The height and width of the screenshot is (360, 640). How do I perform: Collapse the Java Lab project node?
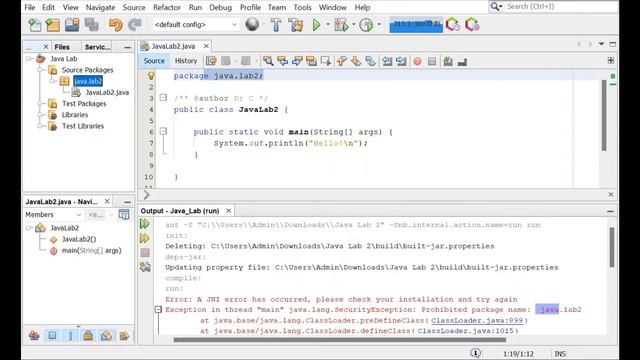(29, 59)
